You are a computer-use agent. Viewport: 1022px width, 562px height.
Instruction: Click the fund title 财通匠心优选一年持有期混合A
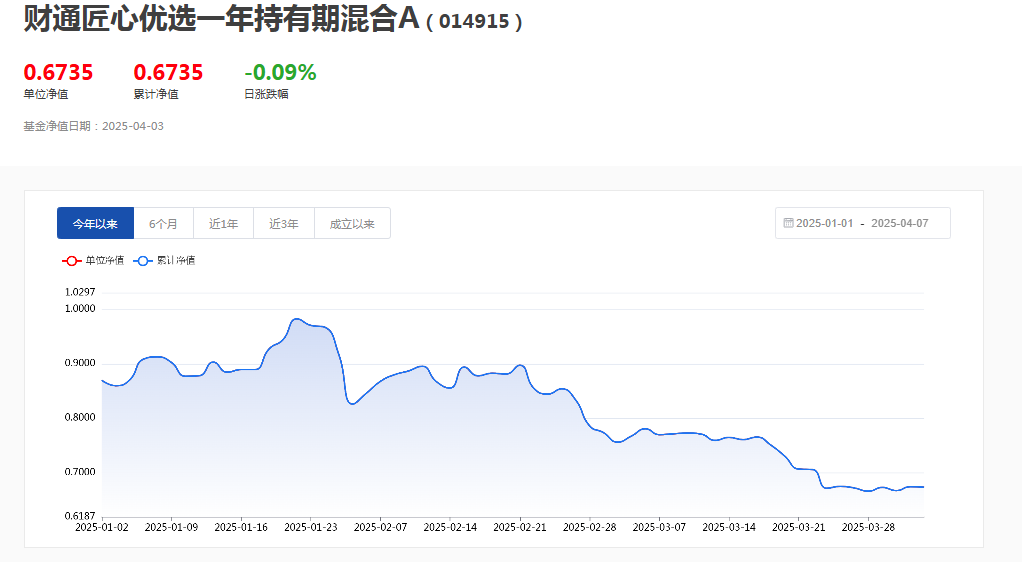point(222,18)
